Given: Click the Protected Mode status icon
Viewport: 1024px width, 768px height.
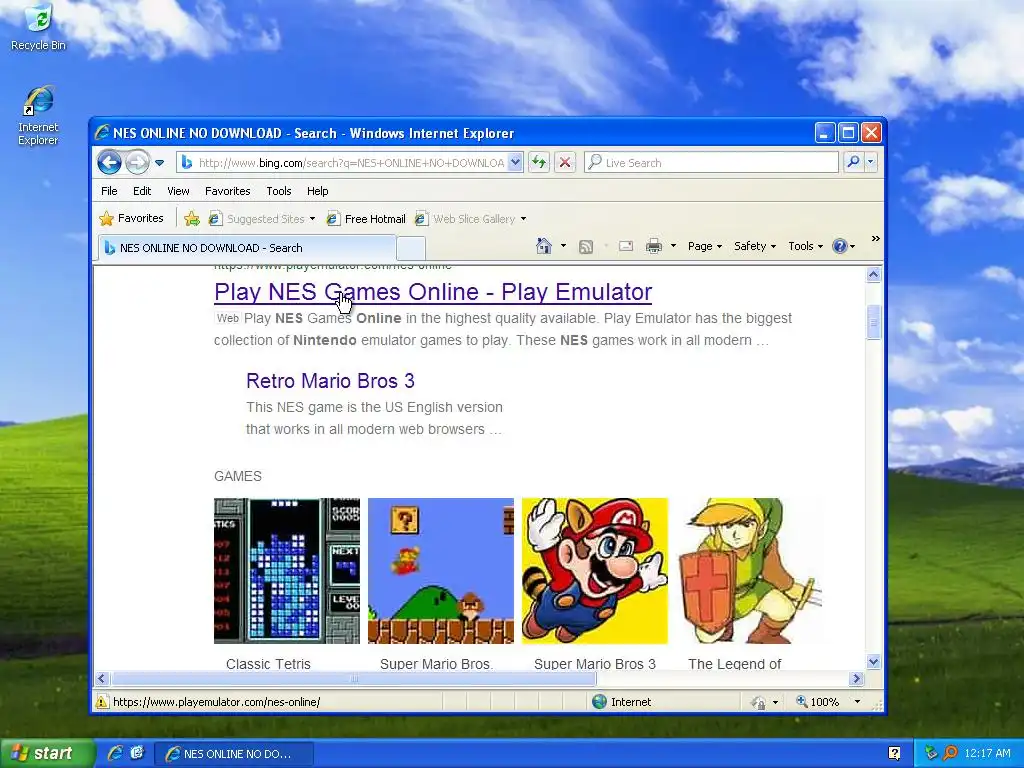Looking at the screenshot, I should [758, 702].
